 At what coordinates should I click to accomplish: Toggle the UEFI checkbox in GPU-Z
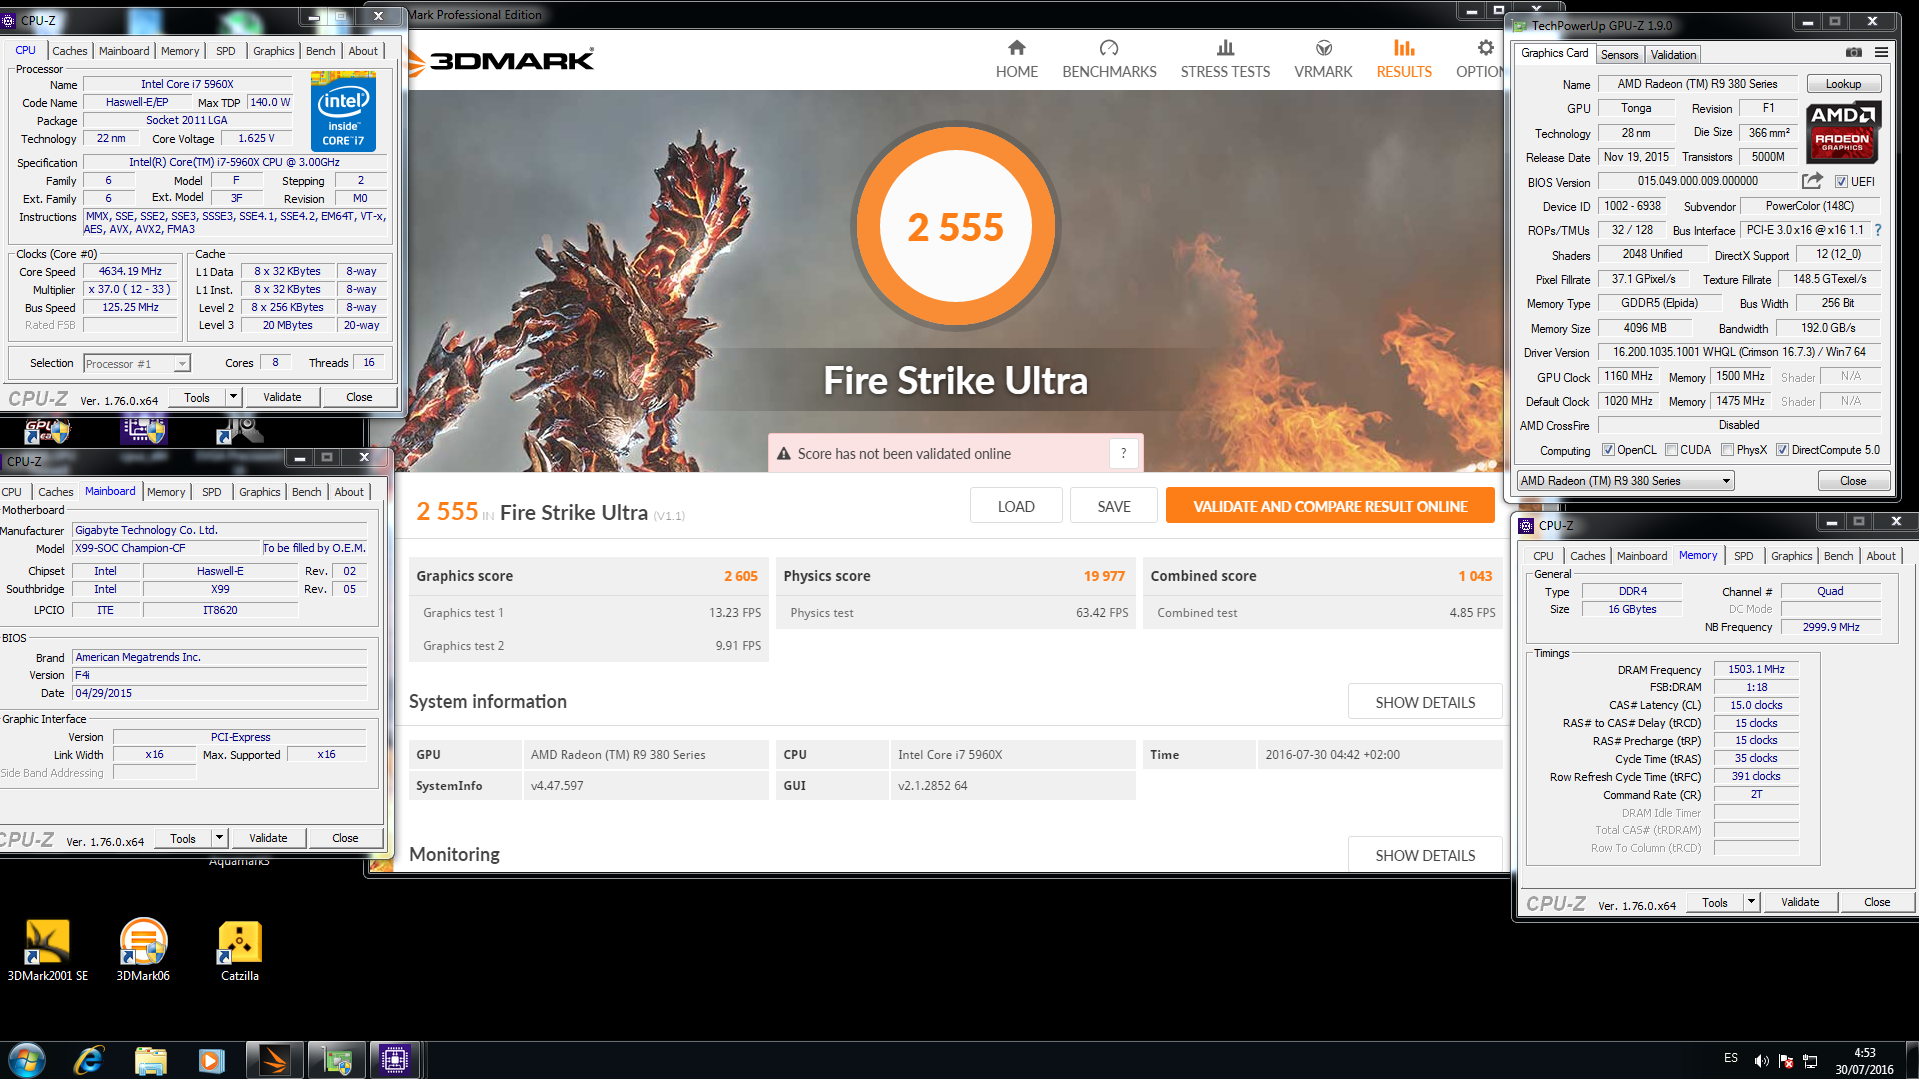(1841, 181)
